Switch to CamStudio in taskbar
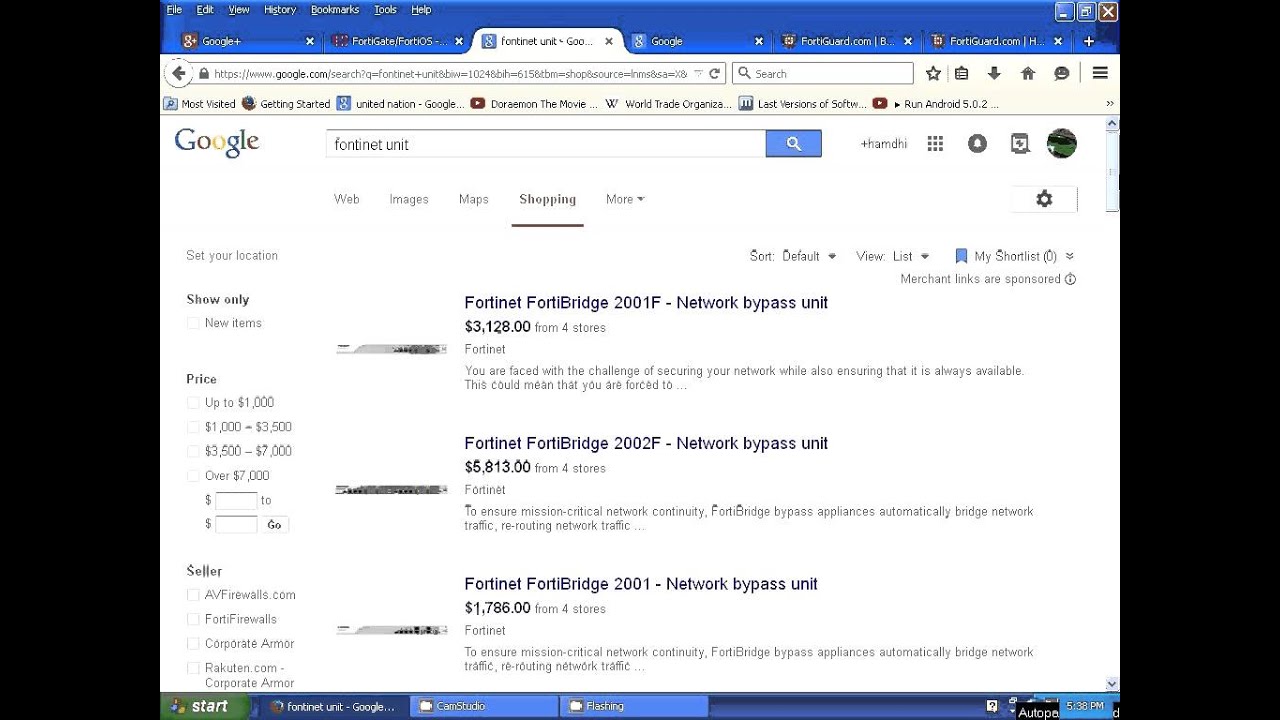1280x720 pixels. tap(485, 706)
